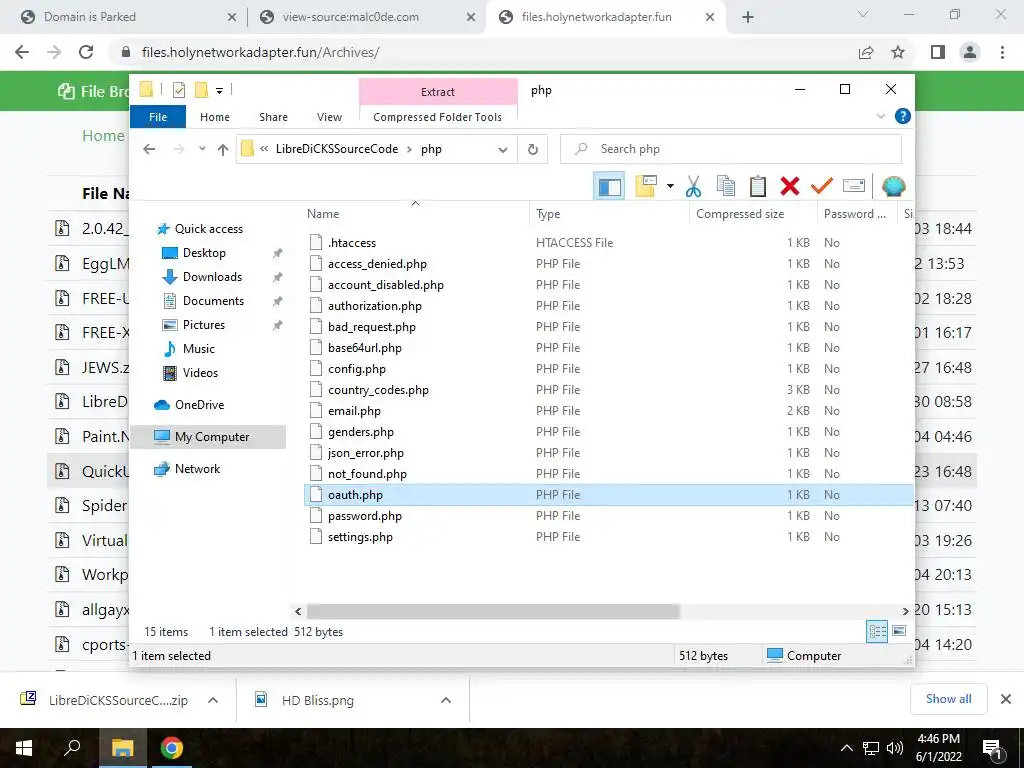Select Network in navigation pane
This screenshot has width=1024, height=768.
pyautogui.click(x=197, y=469)
